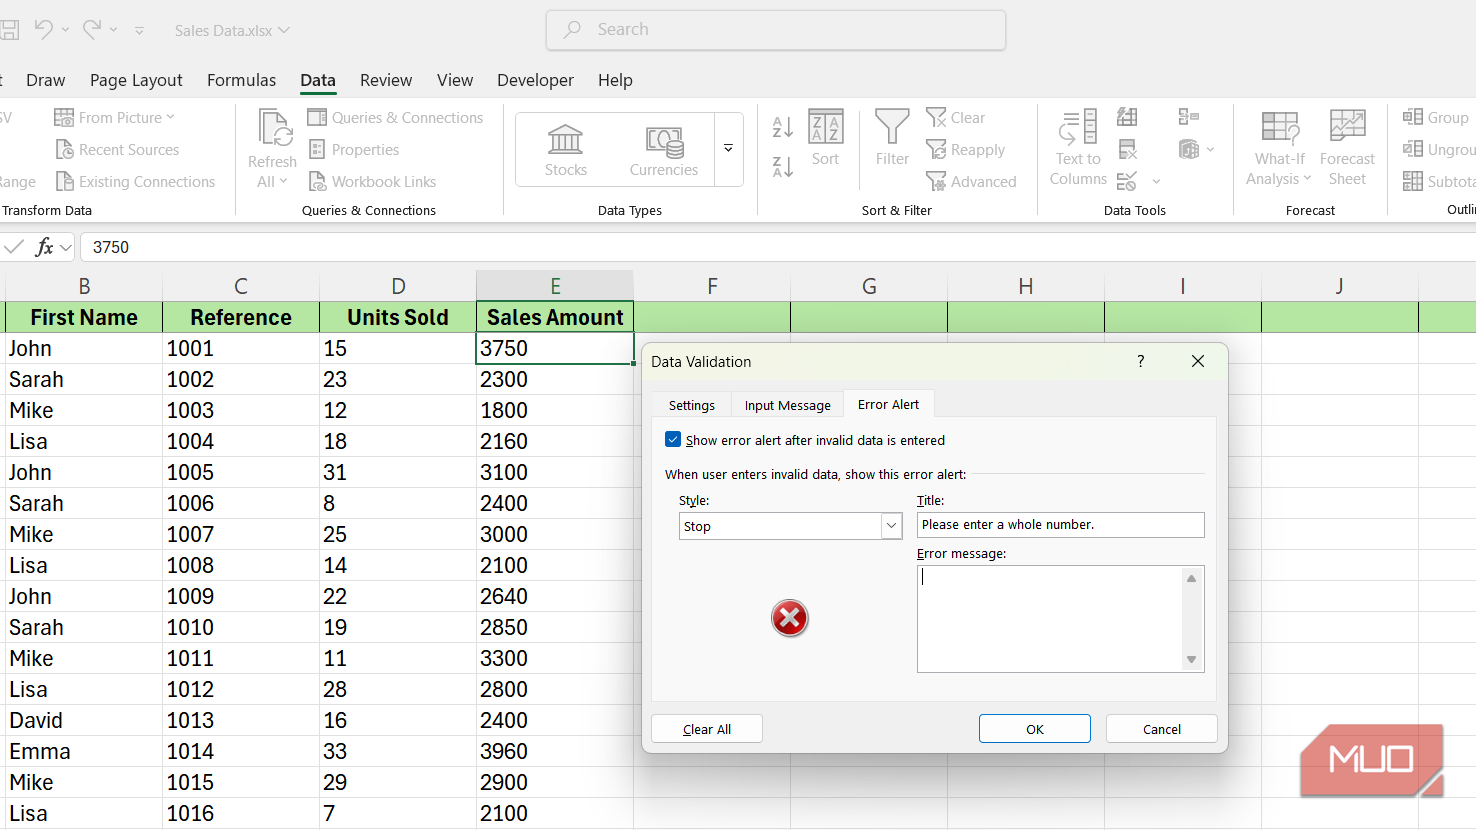Click the dialog help question mark

[x=1141, y=361]
